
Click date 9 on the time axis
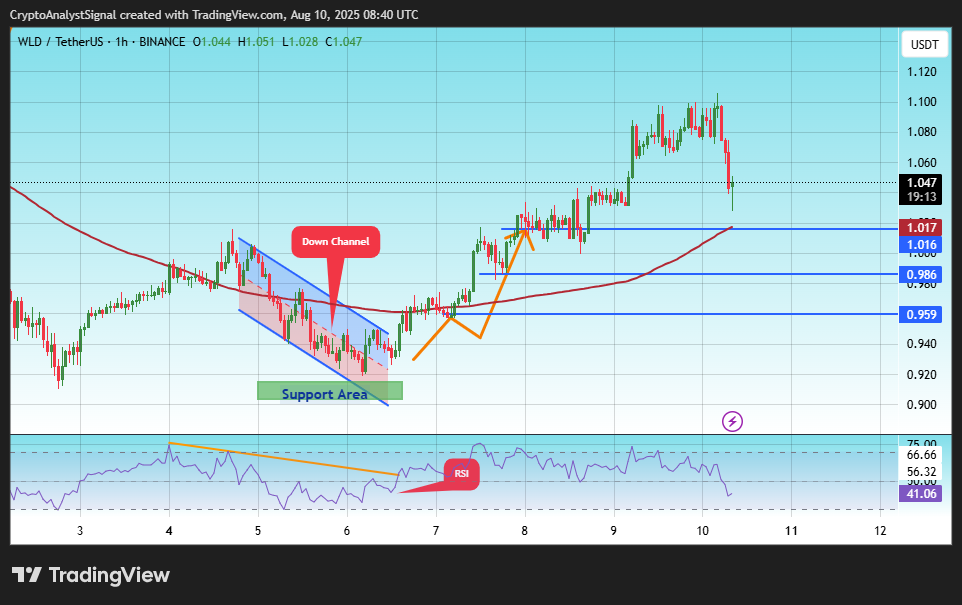click(x=614, y=531)
